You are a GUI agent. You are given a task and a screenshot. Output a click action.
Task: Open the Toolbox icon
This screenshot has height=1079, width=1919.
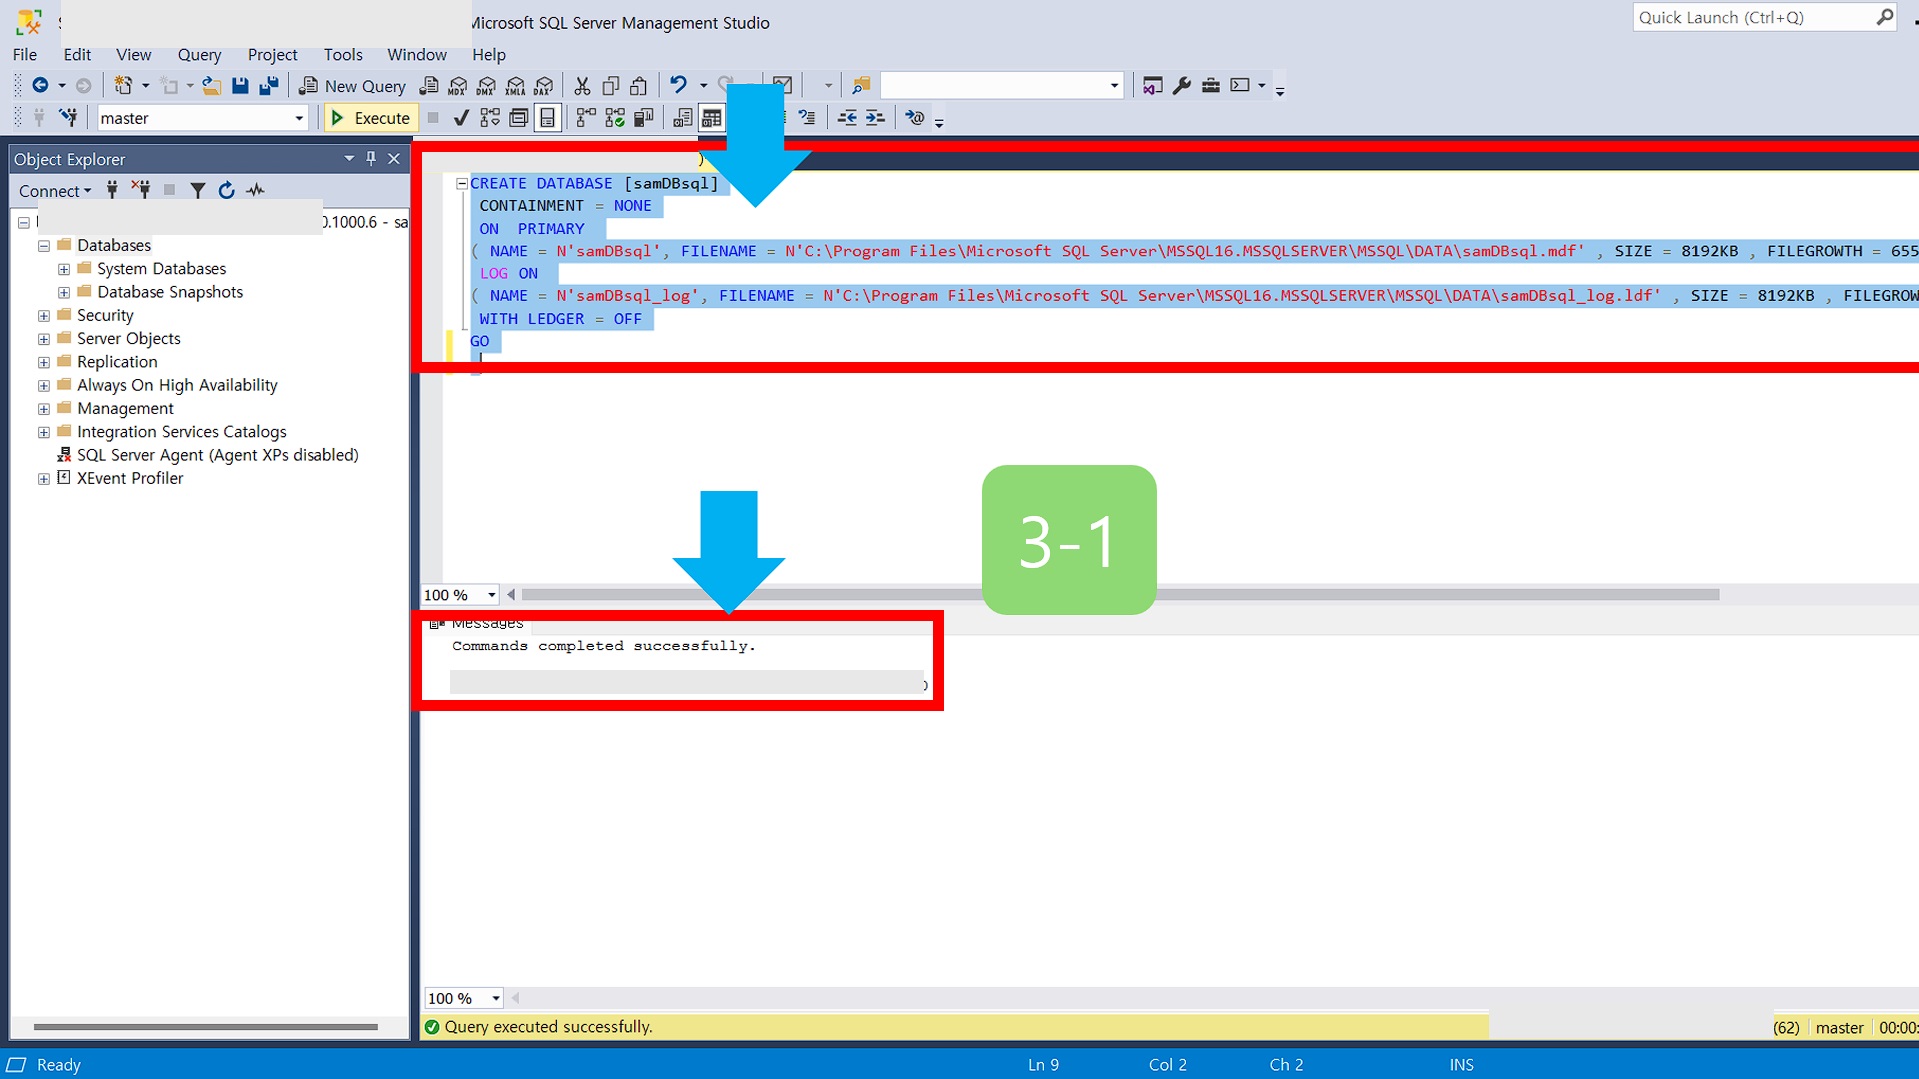(x=1211, y=86)
